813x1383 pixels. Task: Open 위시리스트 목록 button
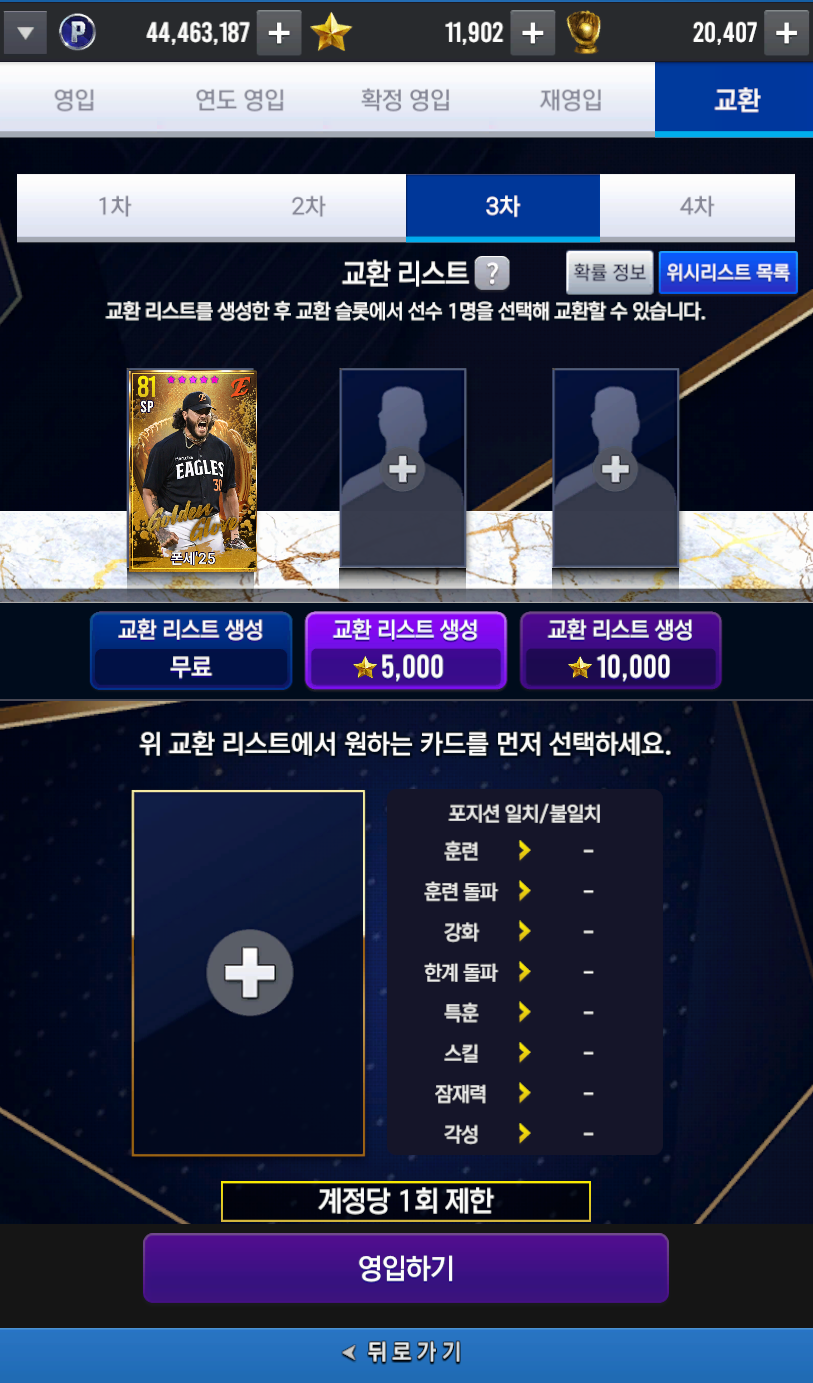728,271
